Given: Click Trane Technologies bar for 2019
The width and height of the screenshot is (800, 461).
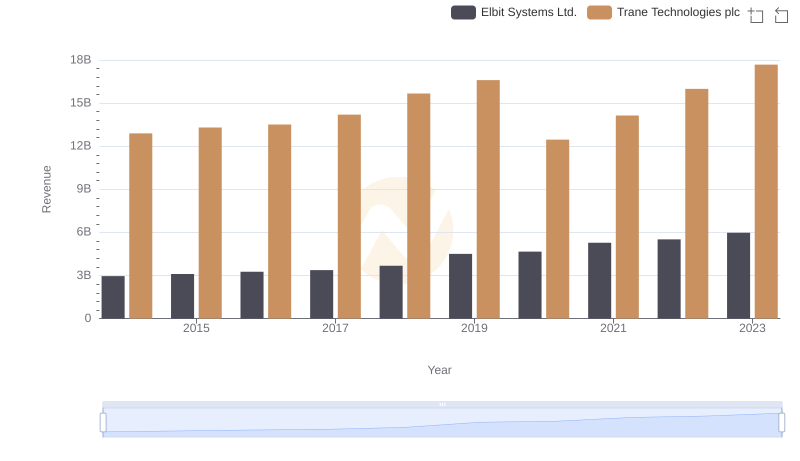Looking at the screenshot, I should point(488,199).
